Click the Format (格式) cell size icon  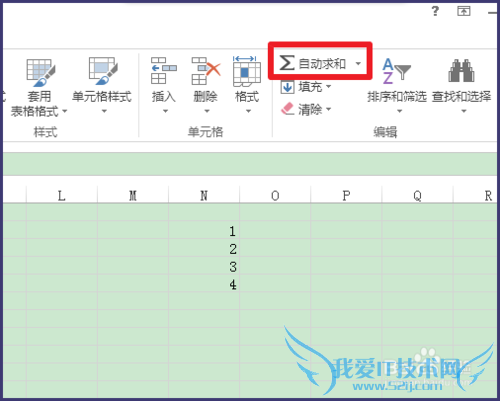pos(247,71)
